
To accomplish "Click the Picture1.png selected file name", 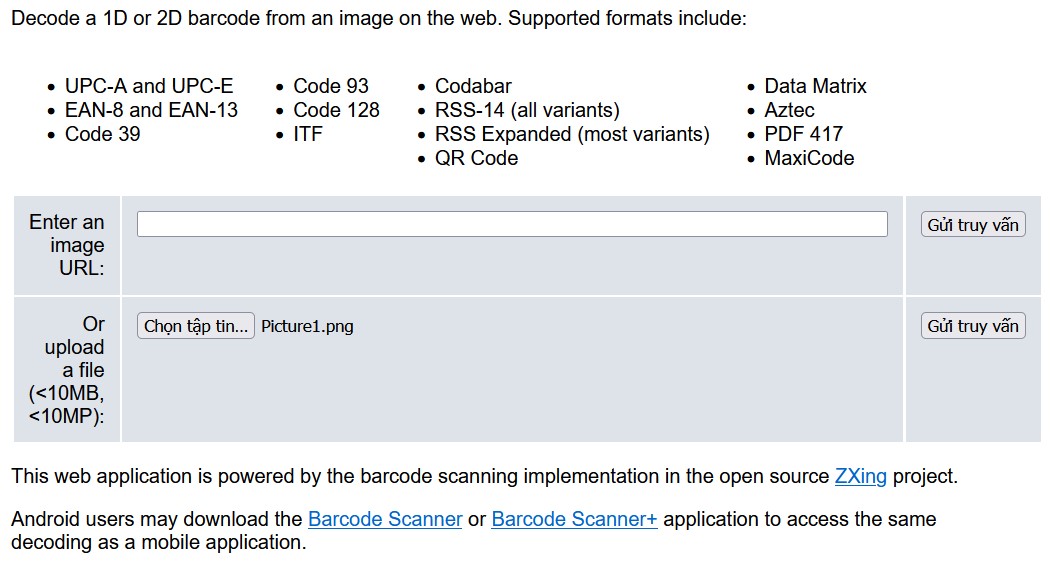I will click(x=307, y=326).
